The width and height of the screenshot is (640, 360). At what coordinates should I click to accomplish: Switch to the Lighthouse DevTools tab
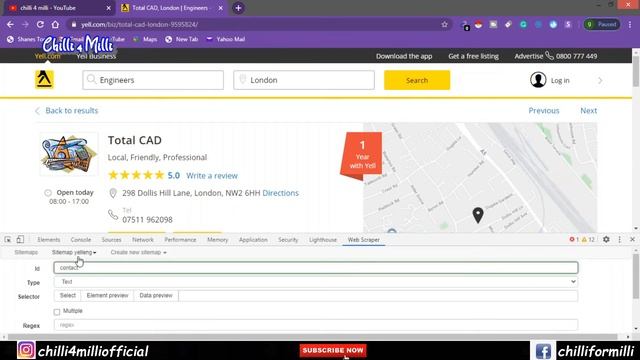point(323,240)
